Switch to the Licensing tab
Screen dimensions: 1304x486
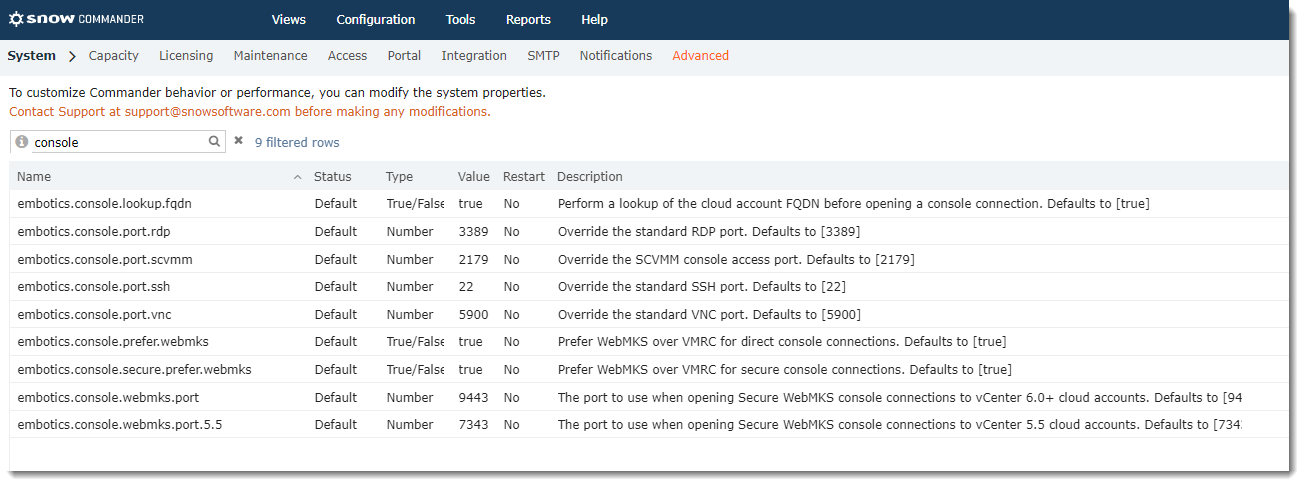coord(186,56)
